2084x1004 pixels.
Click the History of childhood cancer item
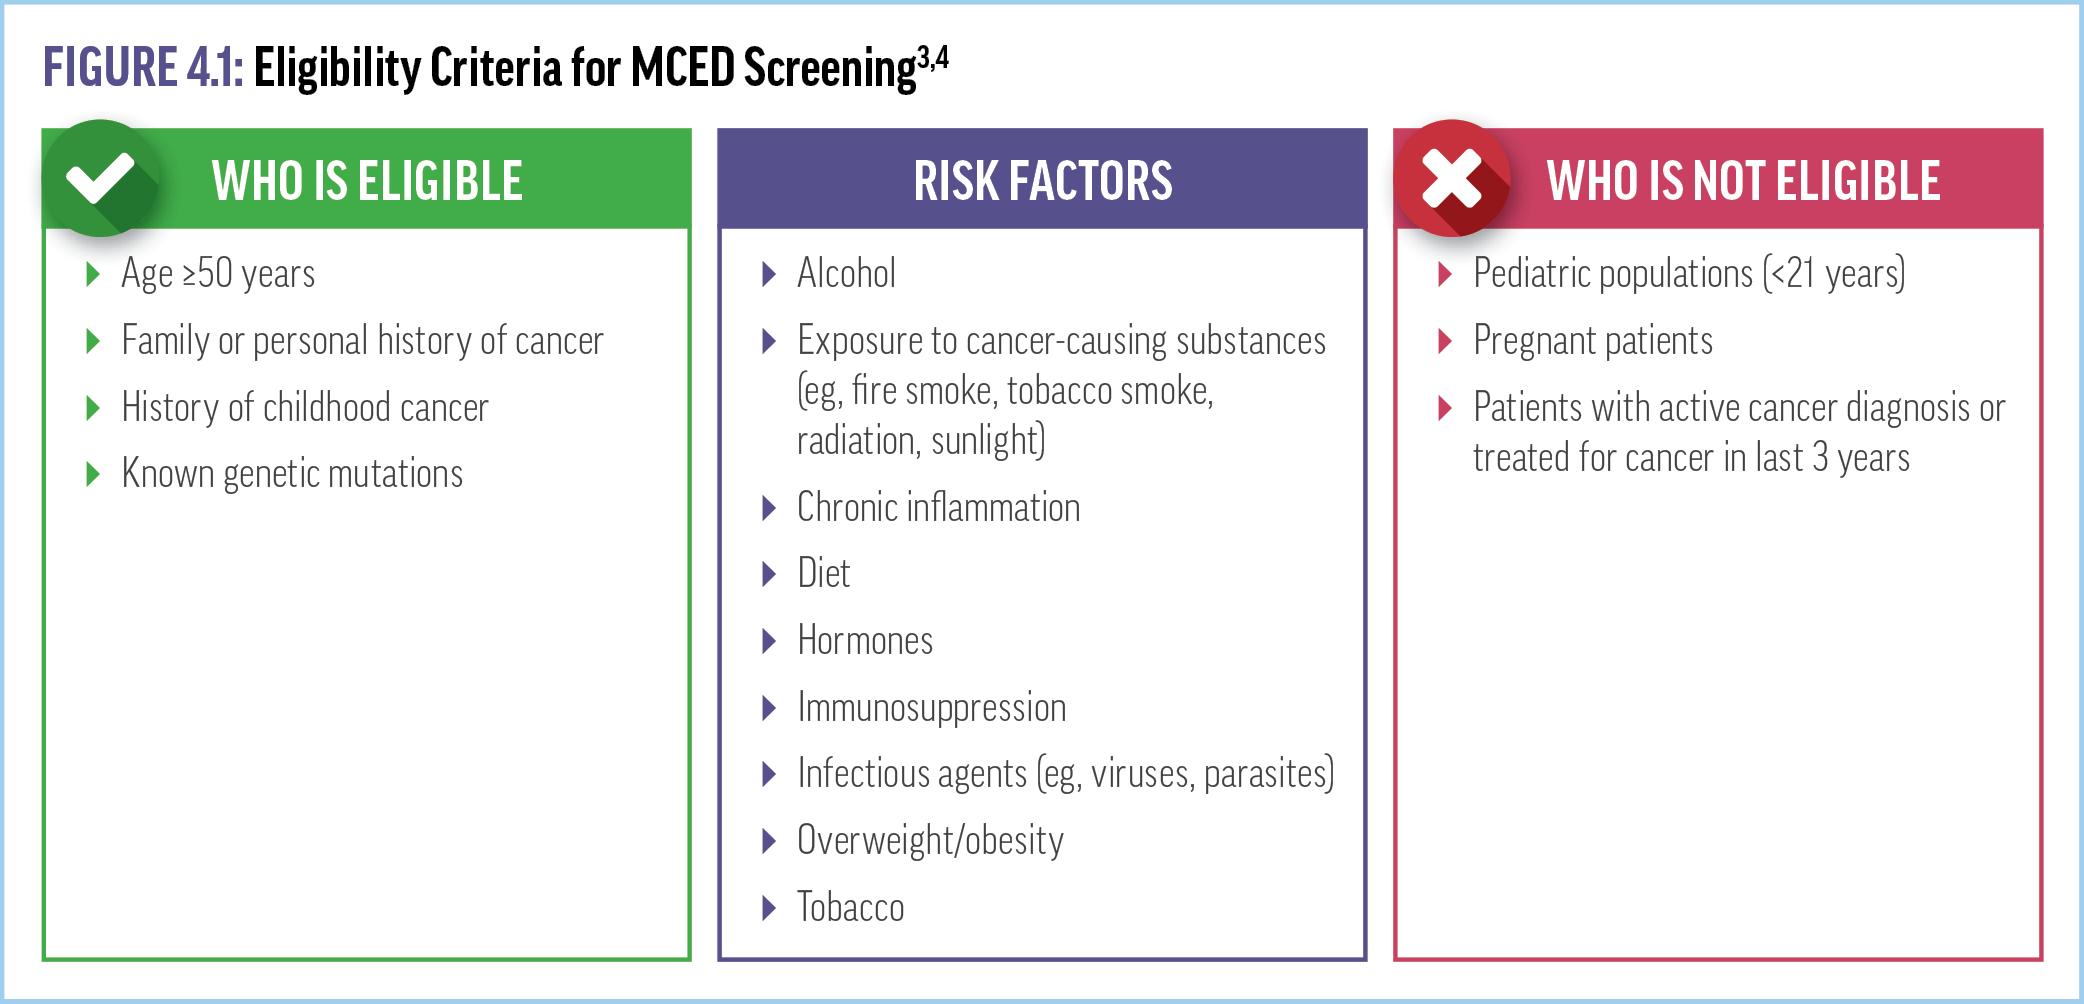coord(305,408)
